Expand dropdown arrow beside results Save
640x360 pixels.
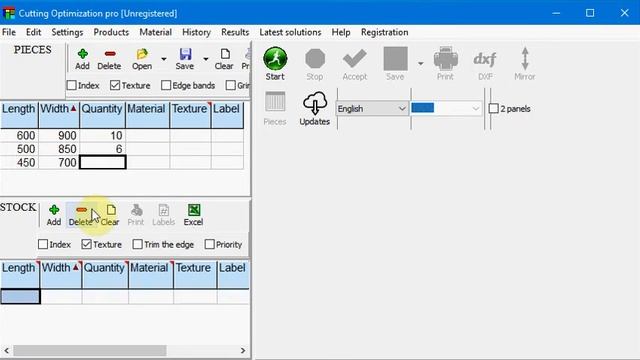[420, 63]
